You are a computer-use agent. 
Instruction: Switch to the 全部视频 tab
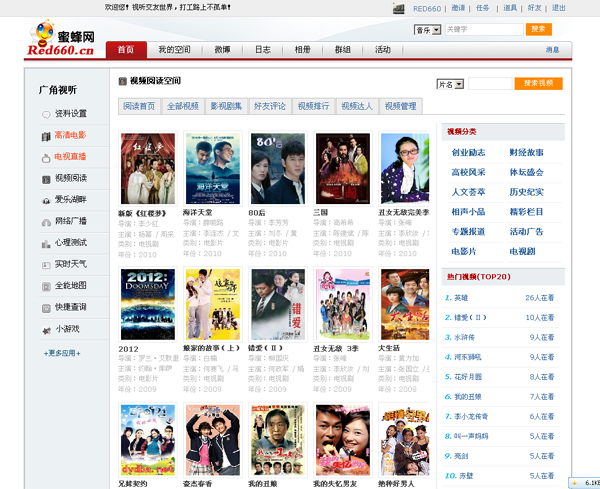(x=183, y=106)
